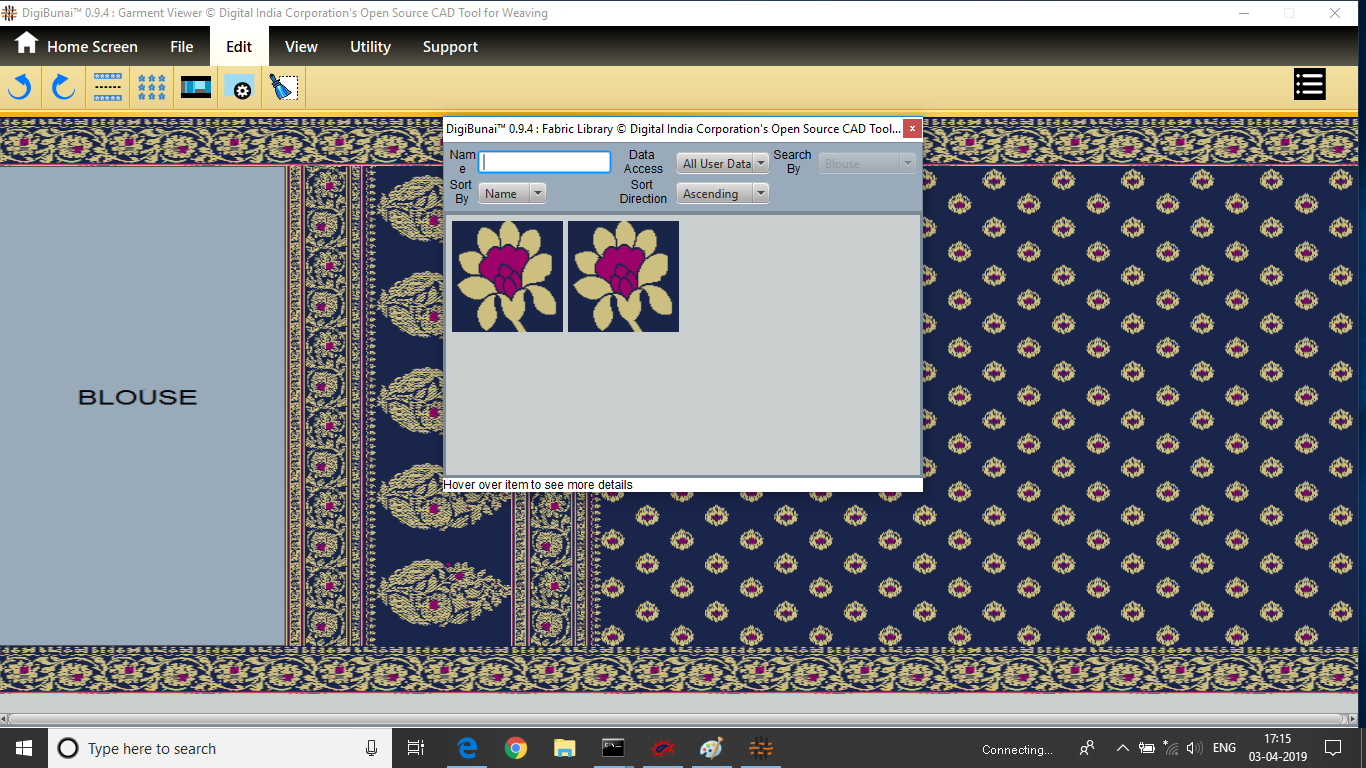Screen dimensions: 1366x768
Task: Select the border pattern layout icon
Action: [x=108, y=88]
